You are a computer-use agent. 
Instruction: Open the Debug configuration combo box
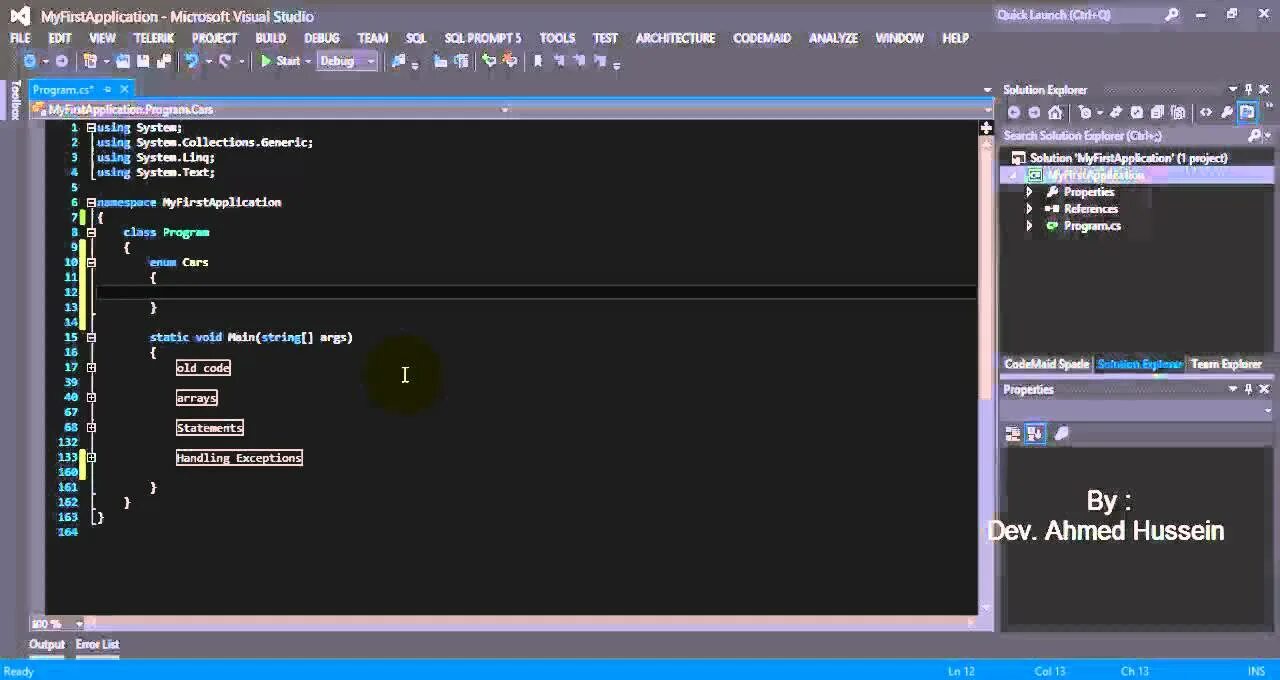346,61
